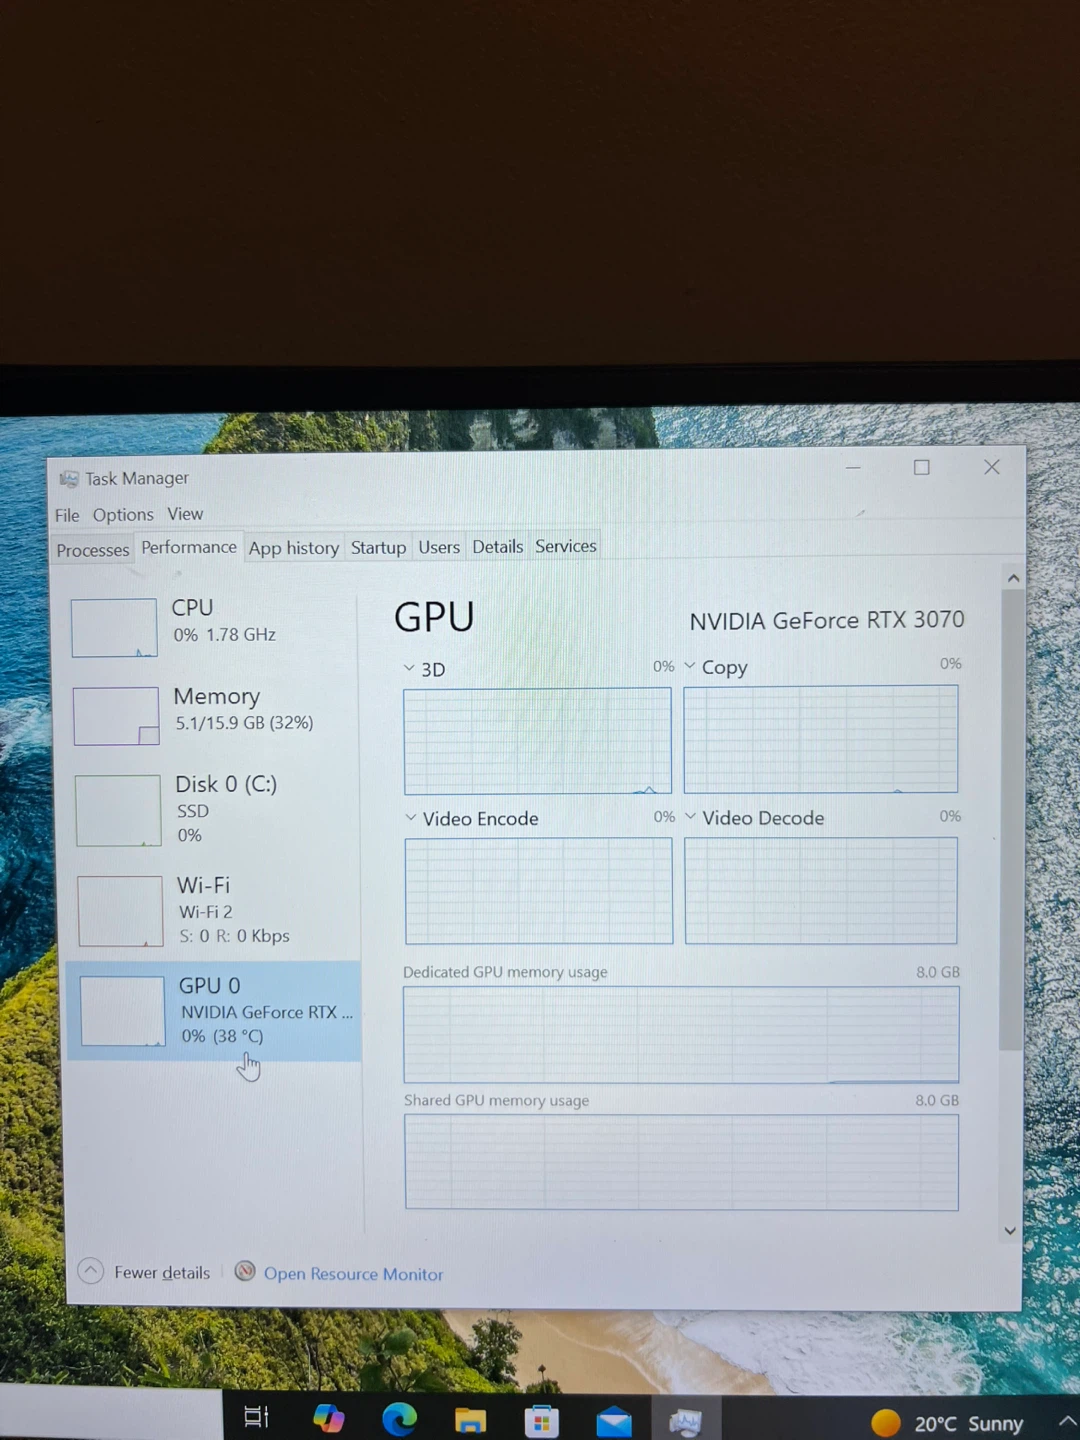The image size is (1080, 1440).
Task: Click the vertical scrollbar thumb
Action: tap(1012, 820)
